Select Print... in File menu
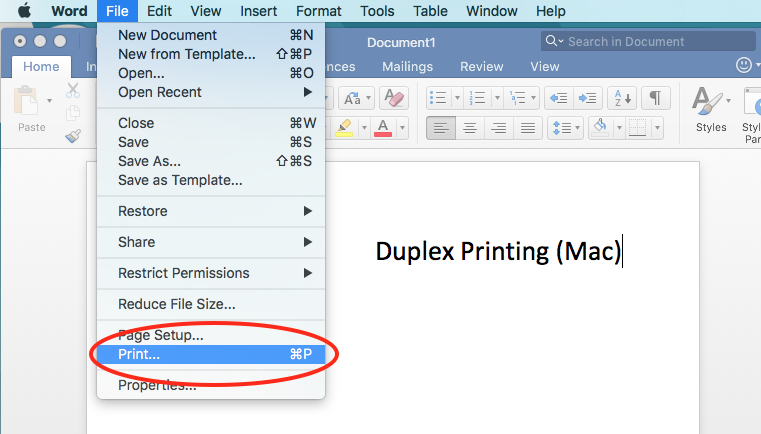Viewport: 761px width, 434px height. coord(211,354)
